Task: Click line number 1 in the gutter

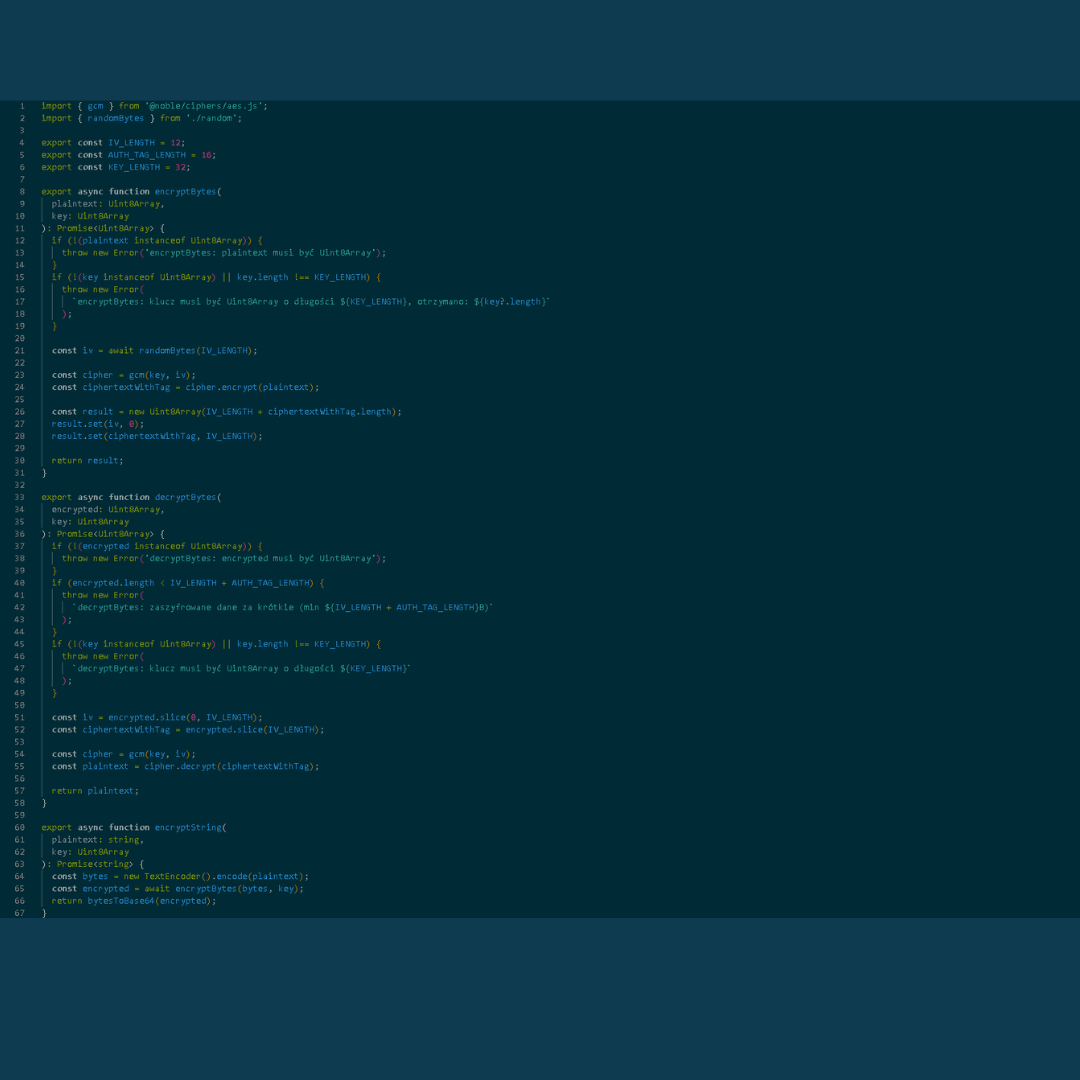Action: click(x=22, y=106)
